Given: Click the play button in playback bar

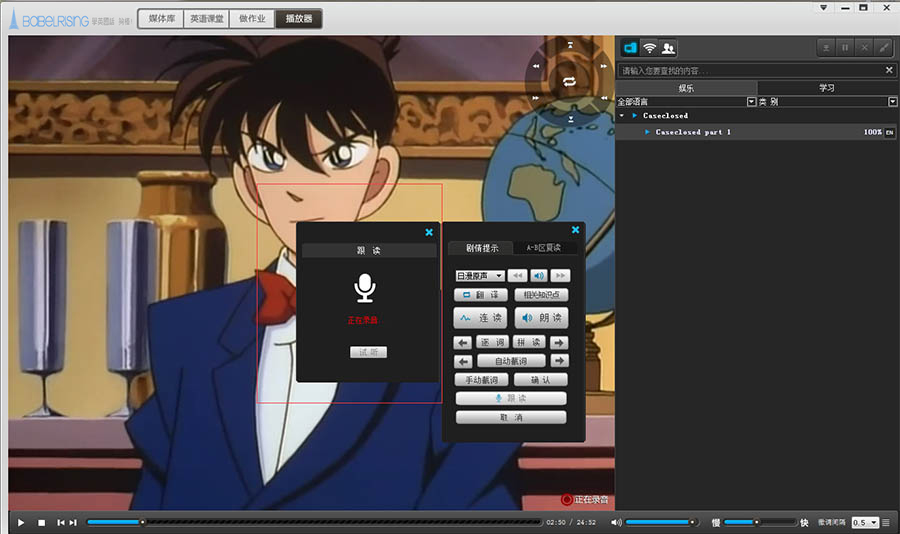Looking at the screenshot, I should (x=21, y=523).
